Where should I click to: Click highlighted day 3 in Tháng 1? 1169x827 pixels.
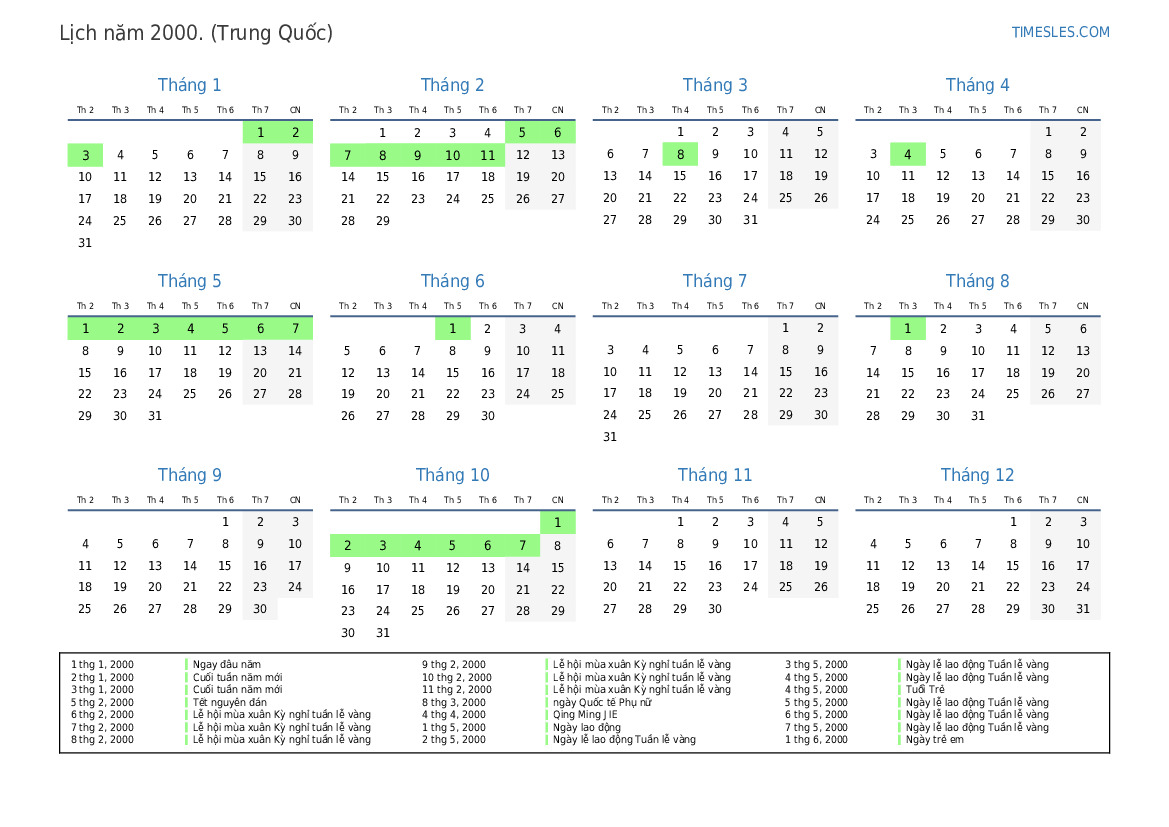[x=85, y=155]
